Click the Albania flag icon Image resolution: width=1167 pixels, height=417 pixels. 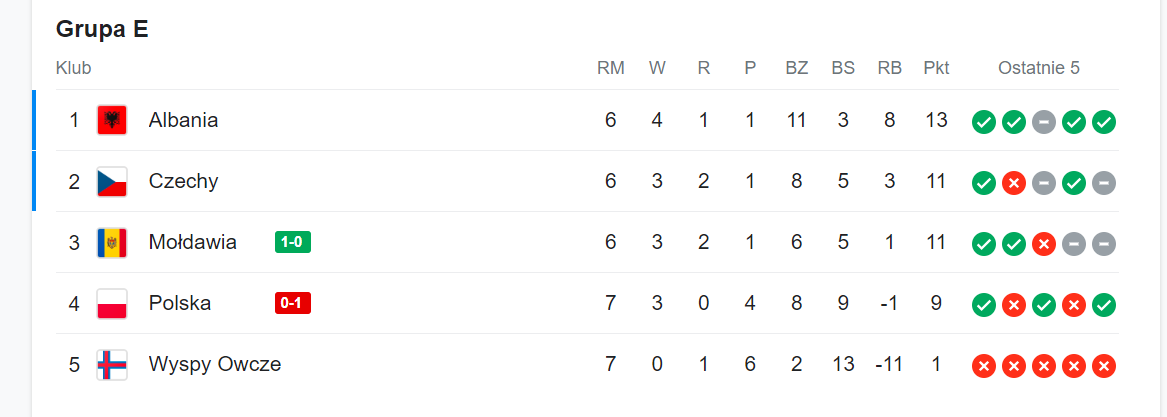coord(112,120)
